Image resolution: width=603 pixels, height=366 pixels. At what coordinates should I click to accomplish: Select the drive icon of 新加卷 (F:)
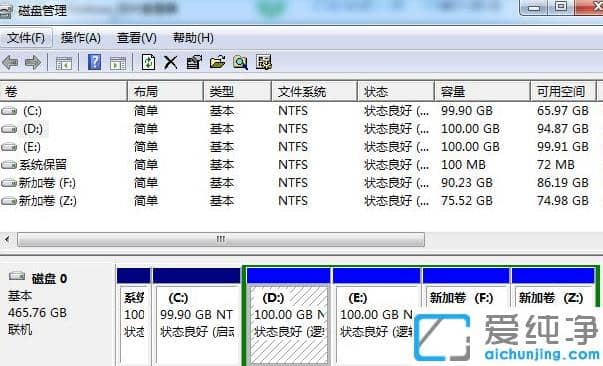9,183
